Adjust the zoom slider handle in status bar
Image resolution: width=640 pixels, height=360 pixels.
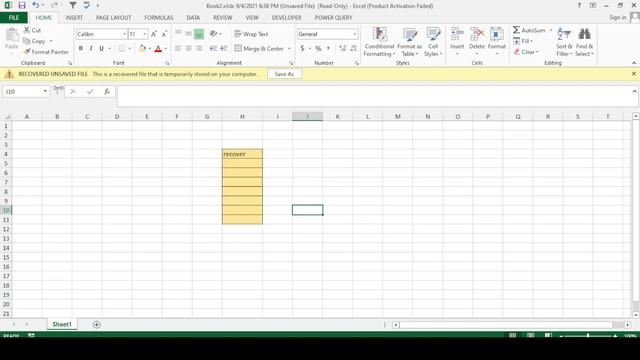(588, 336)
